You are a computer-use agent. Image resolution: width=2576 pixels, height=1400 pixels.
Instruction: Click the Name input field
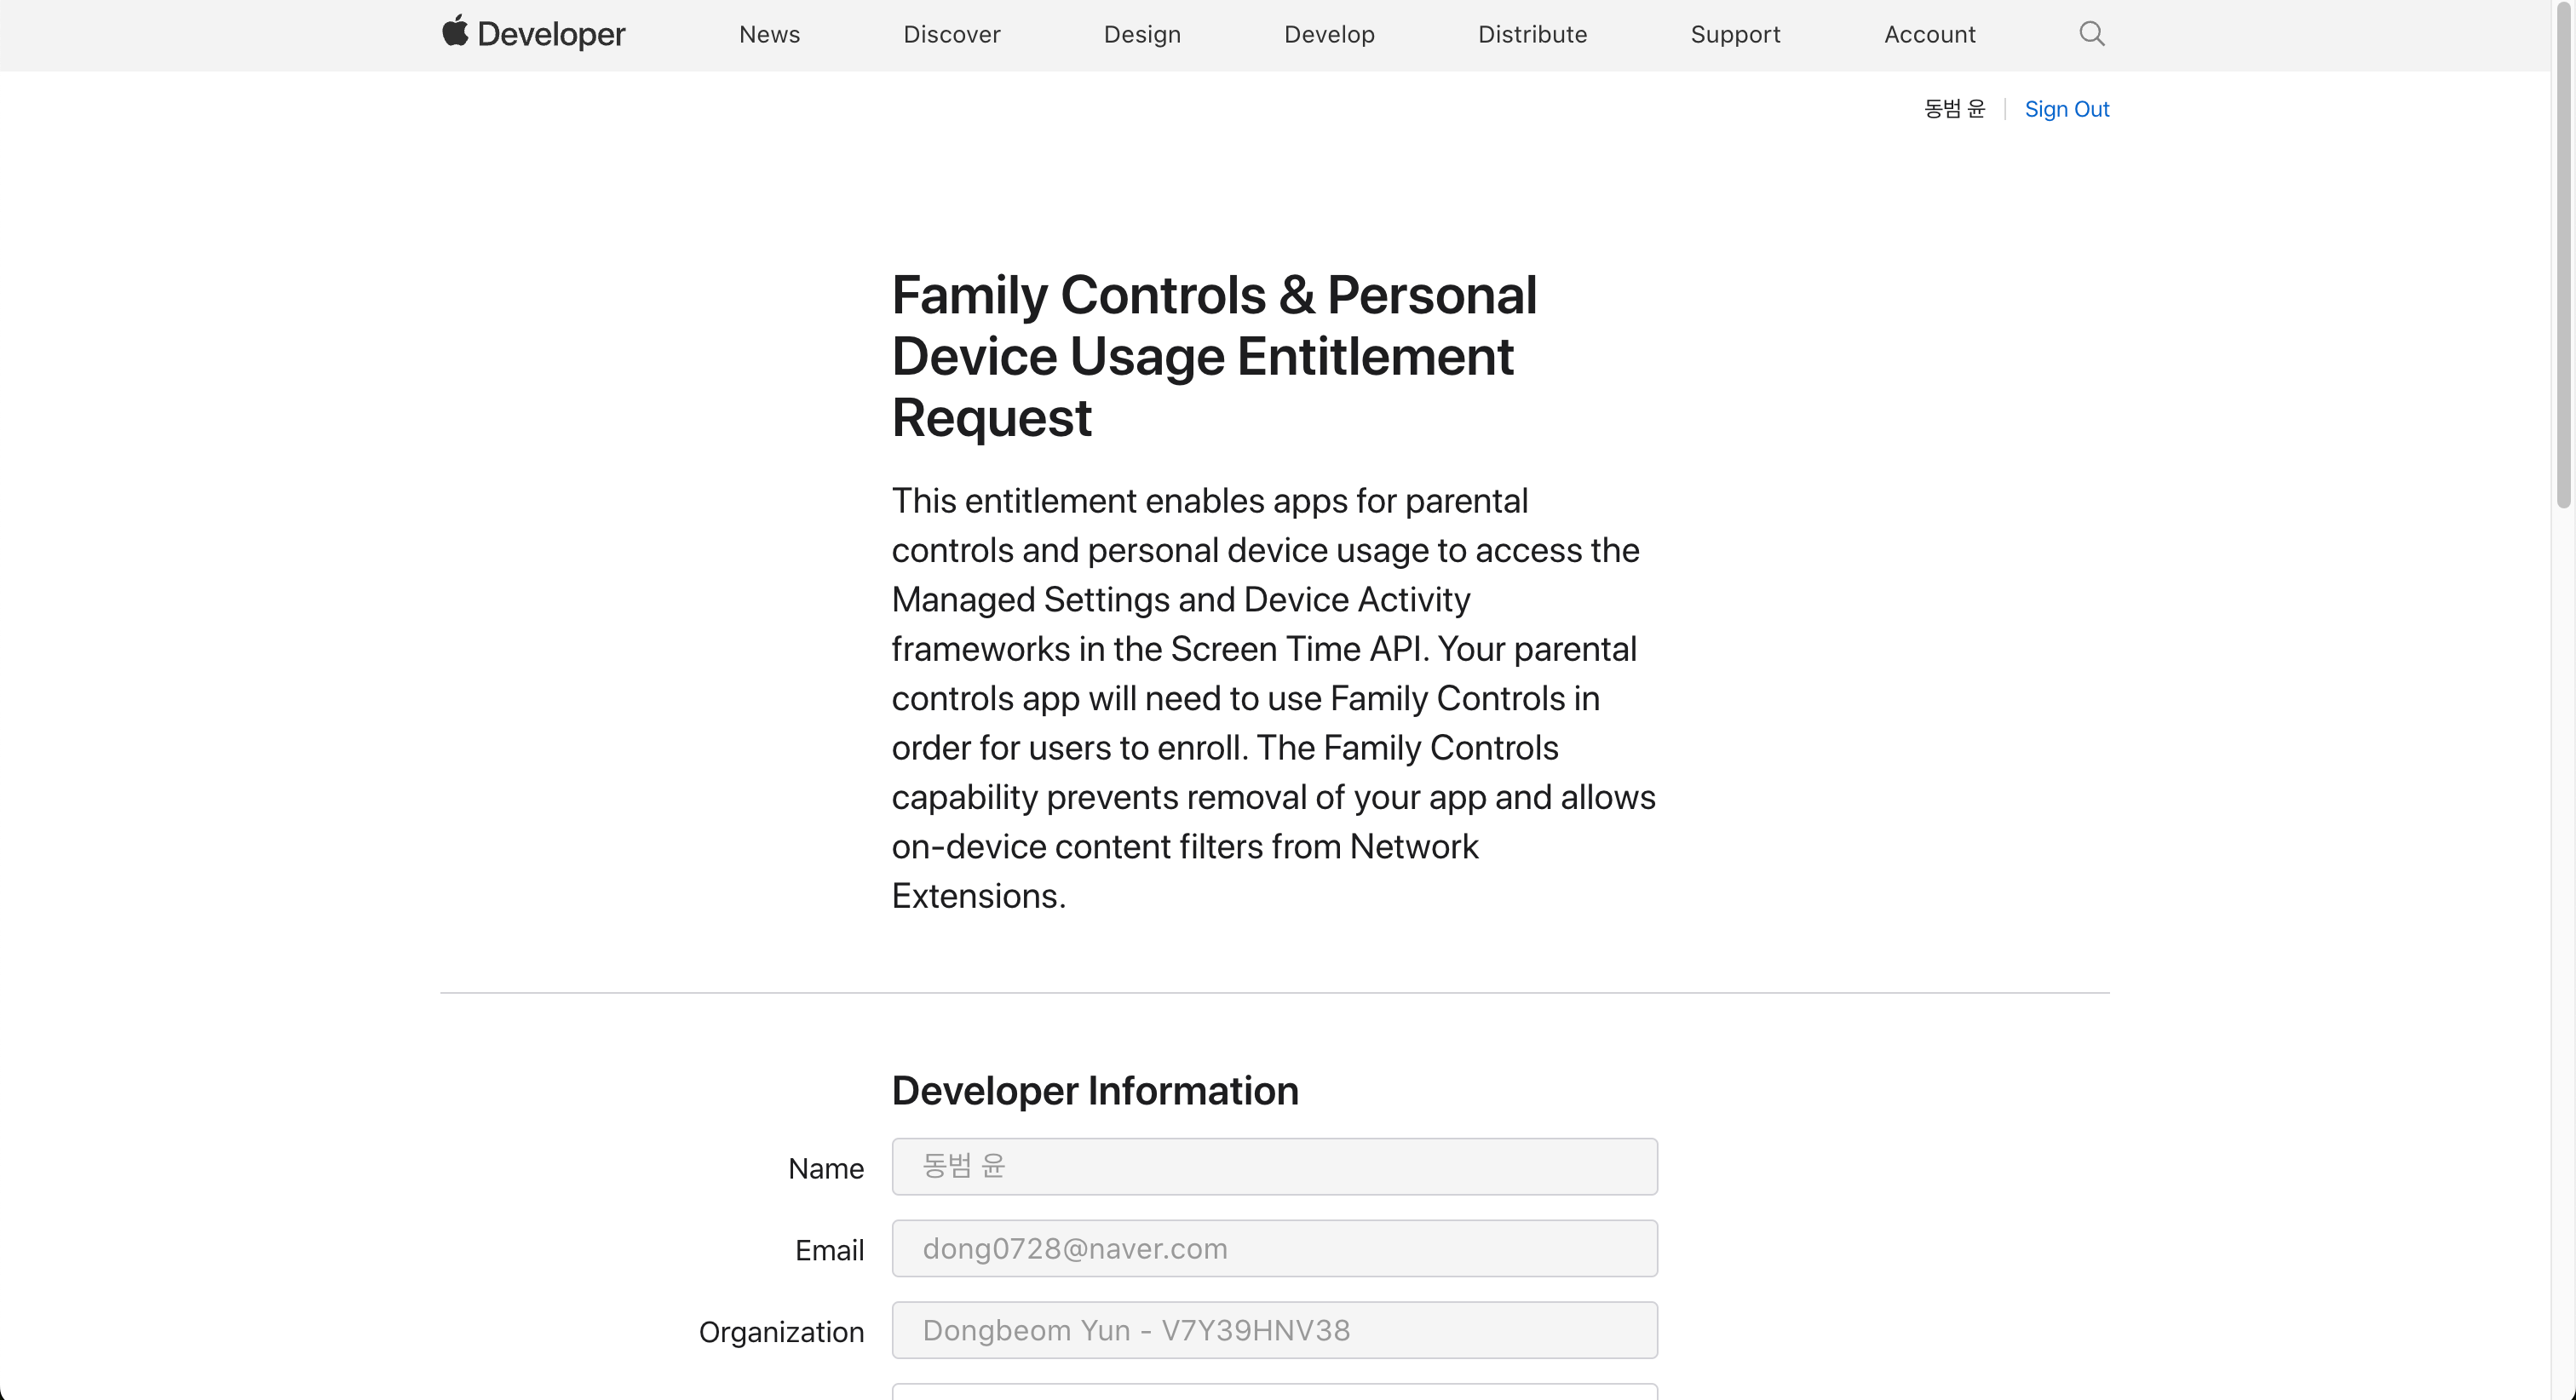(1274, 1166)
